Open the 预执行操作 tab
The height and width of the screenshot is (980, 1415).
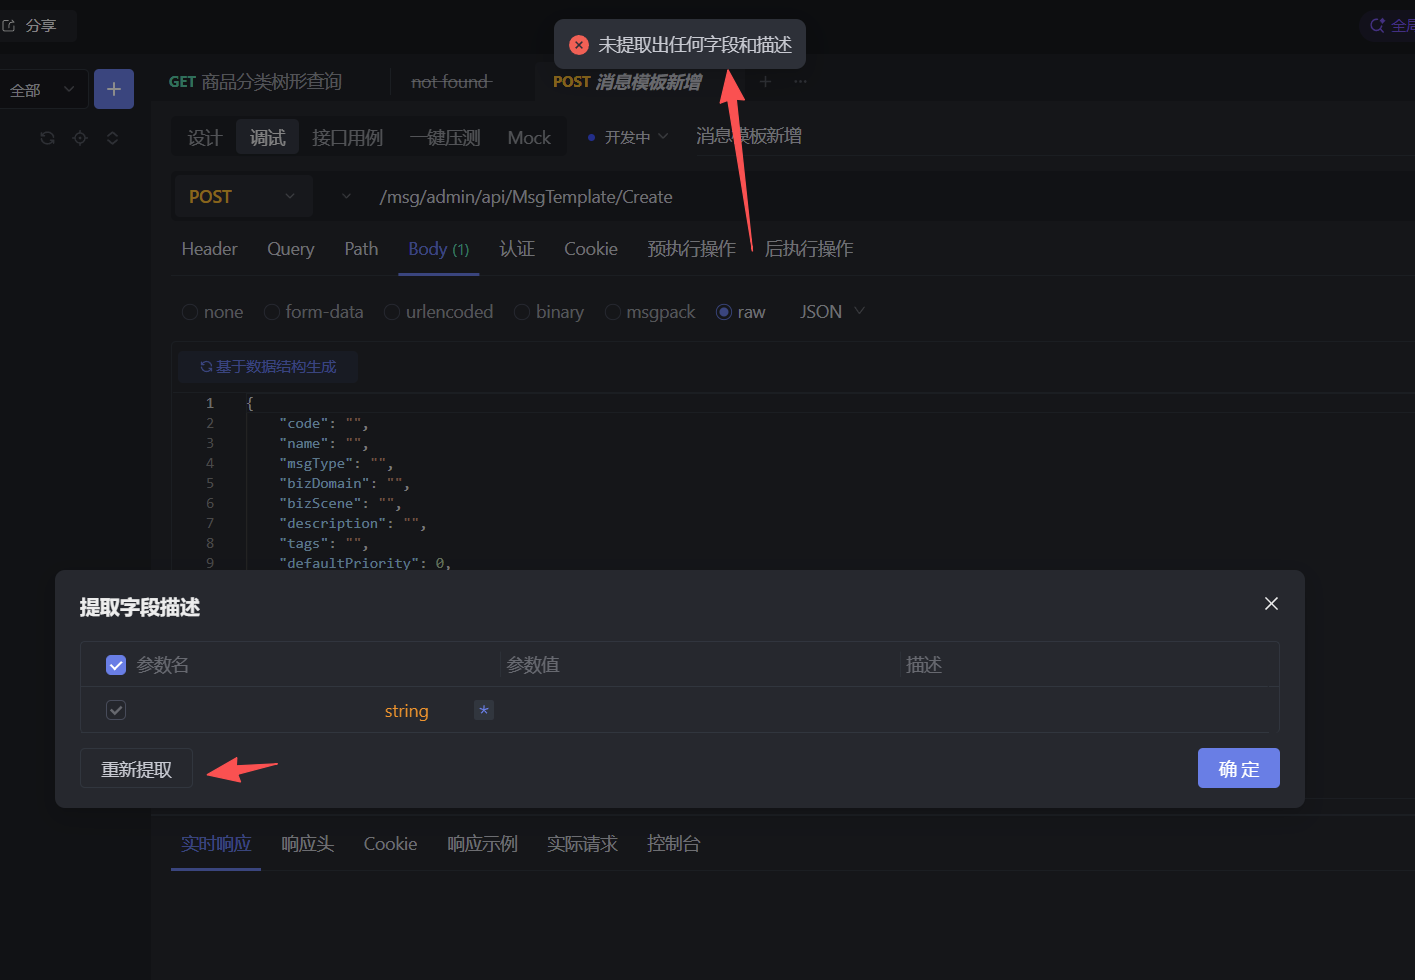(x=691, y=249)
